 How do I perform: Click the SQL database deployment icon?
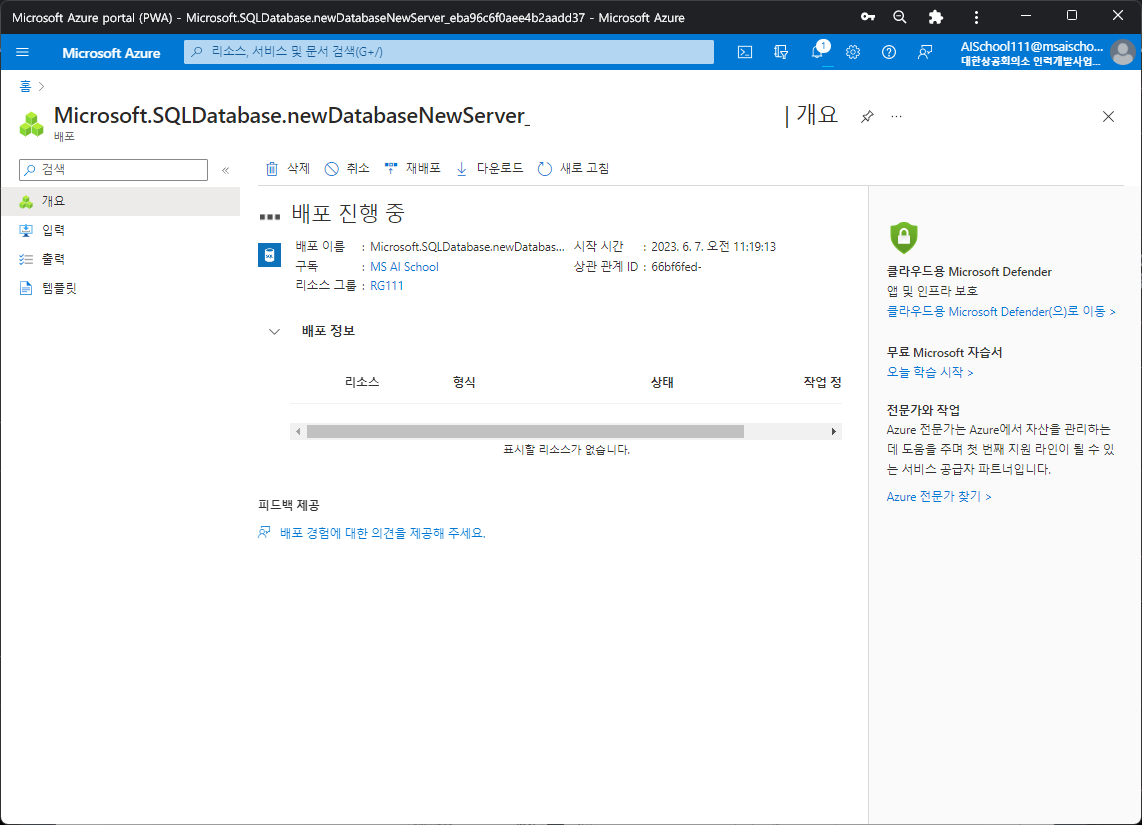269,255
